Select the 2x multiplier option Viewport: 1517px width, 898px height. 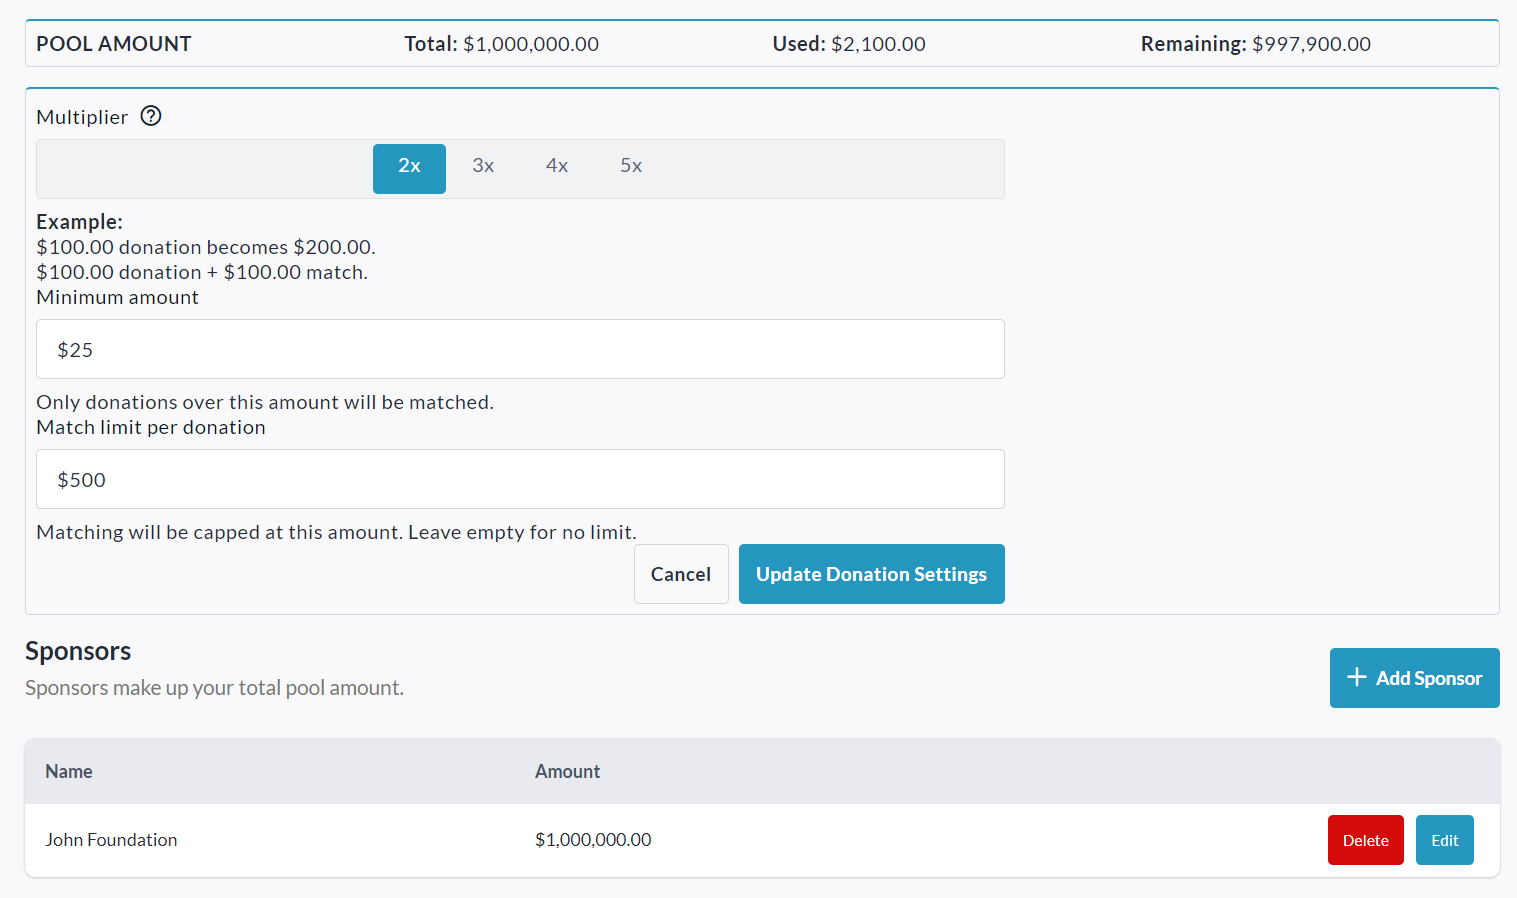pyautogui.click(x=409, y=167)
